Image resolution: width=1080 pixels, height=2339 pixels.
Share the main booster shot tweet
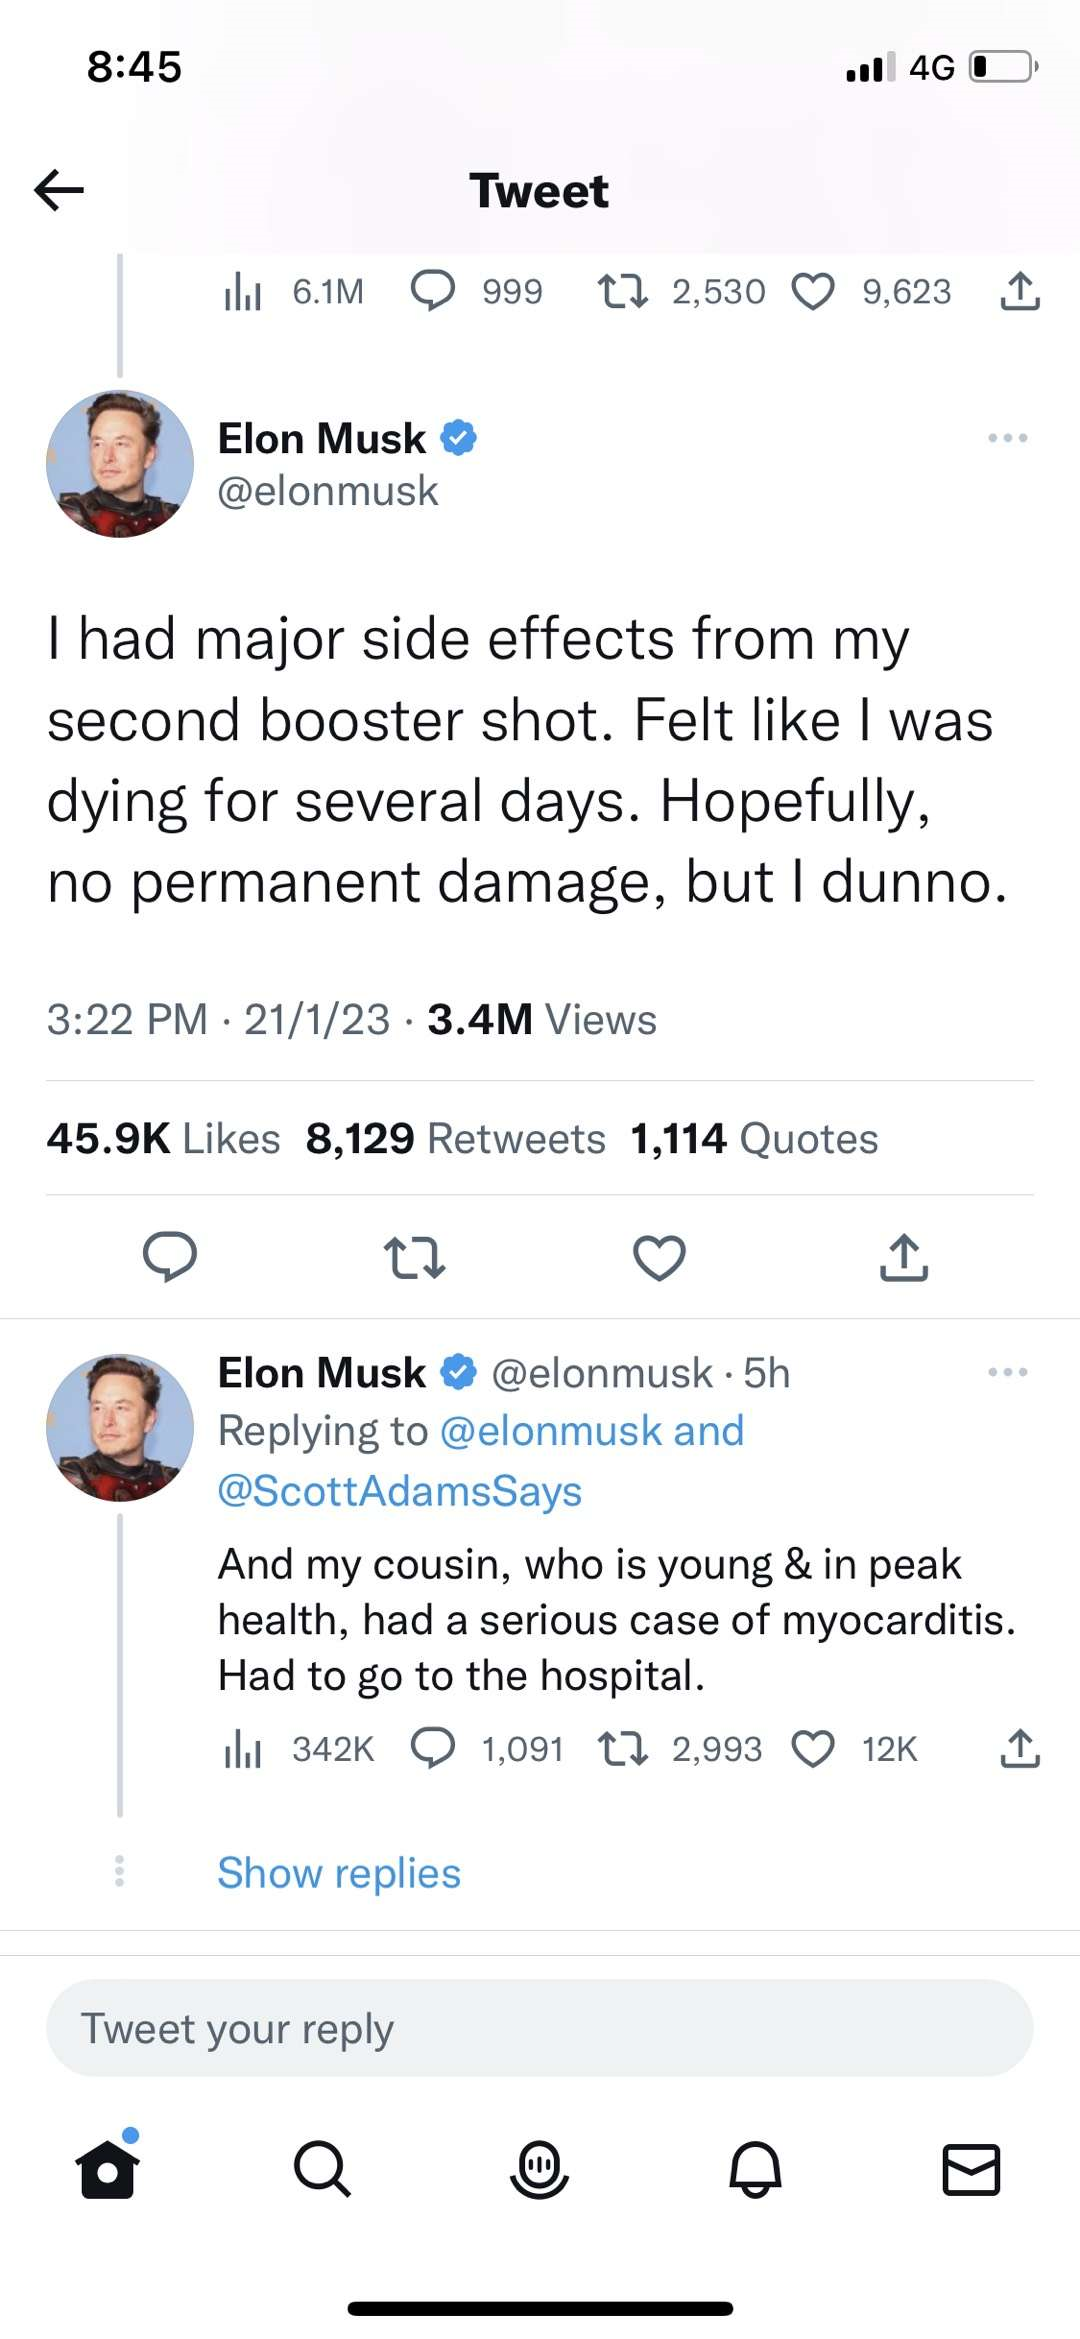pos(904,1257)
